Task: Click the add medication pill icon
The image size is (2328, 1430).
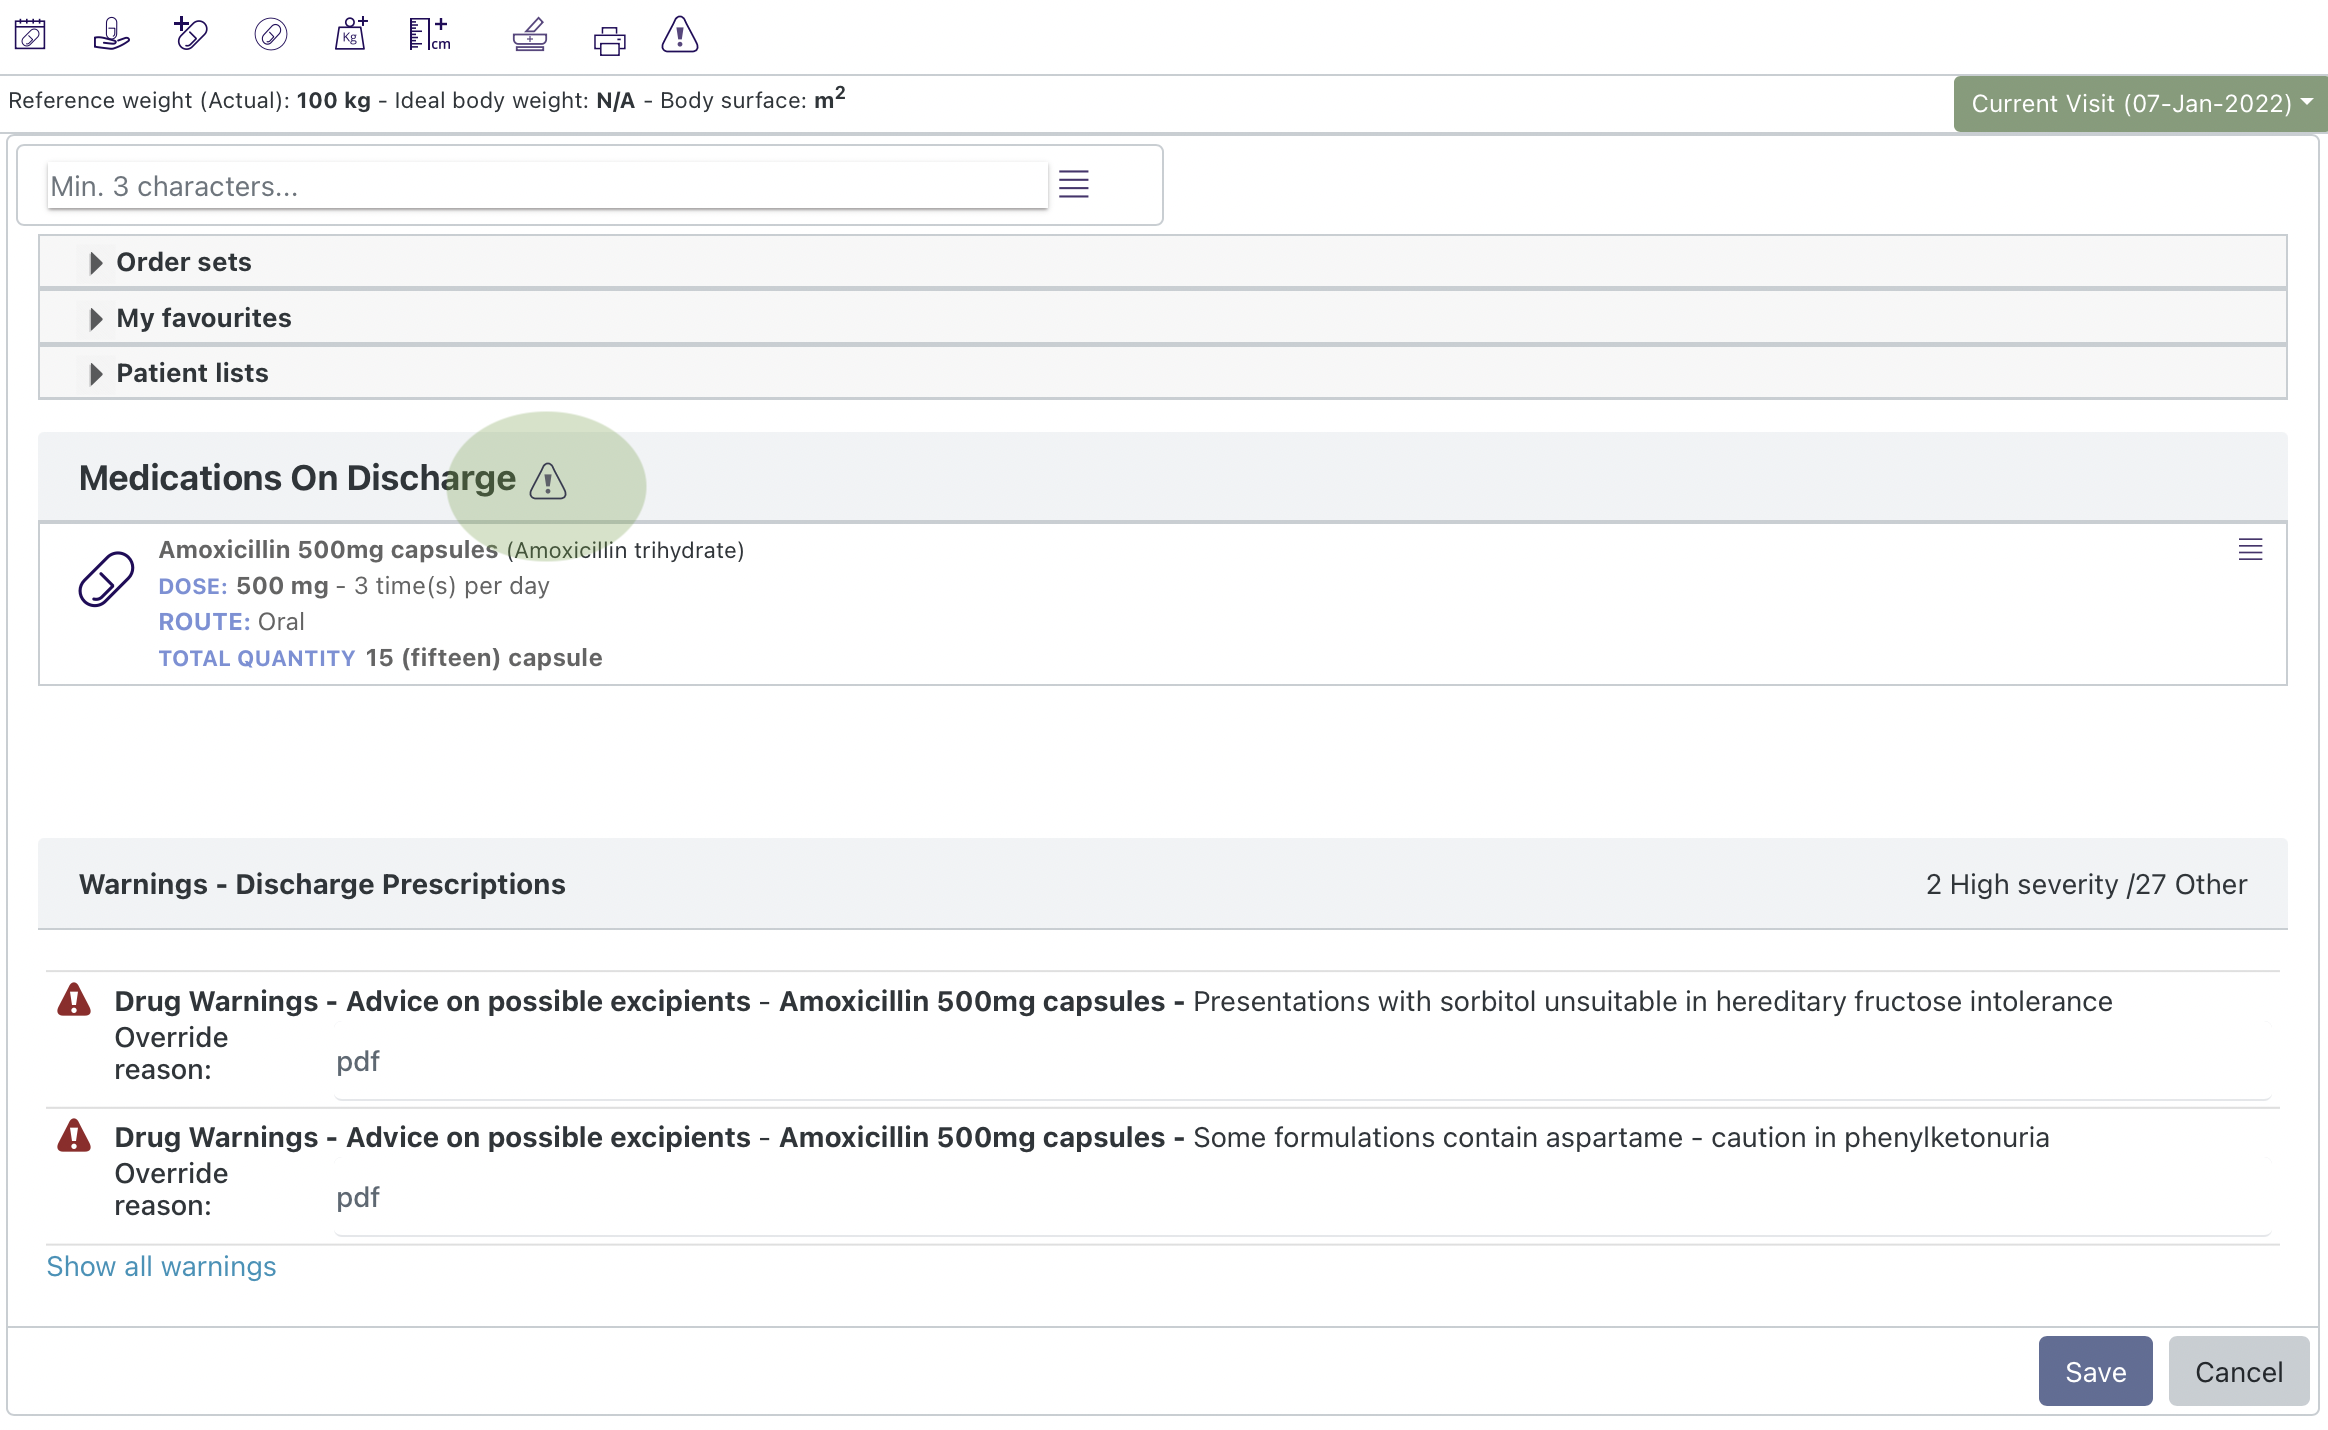Action: [x=190, y=35]
